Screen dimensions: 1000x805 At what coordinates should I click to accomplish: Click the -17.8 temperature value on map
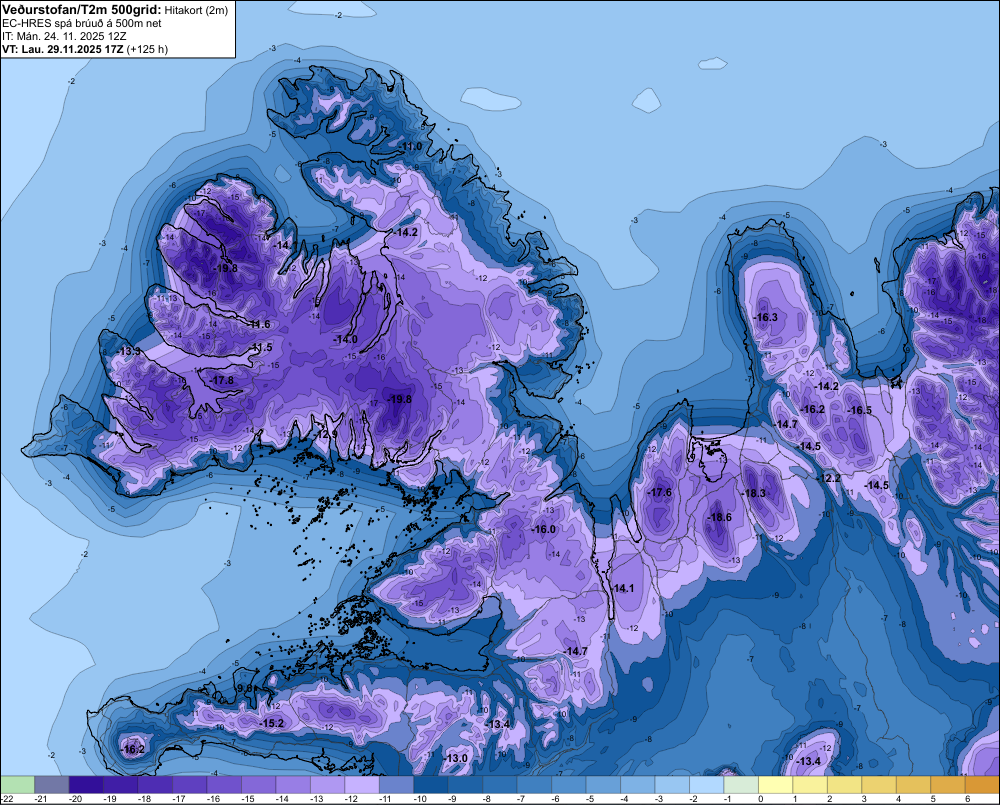[x=221, y=380]
